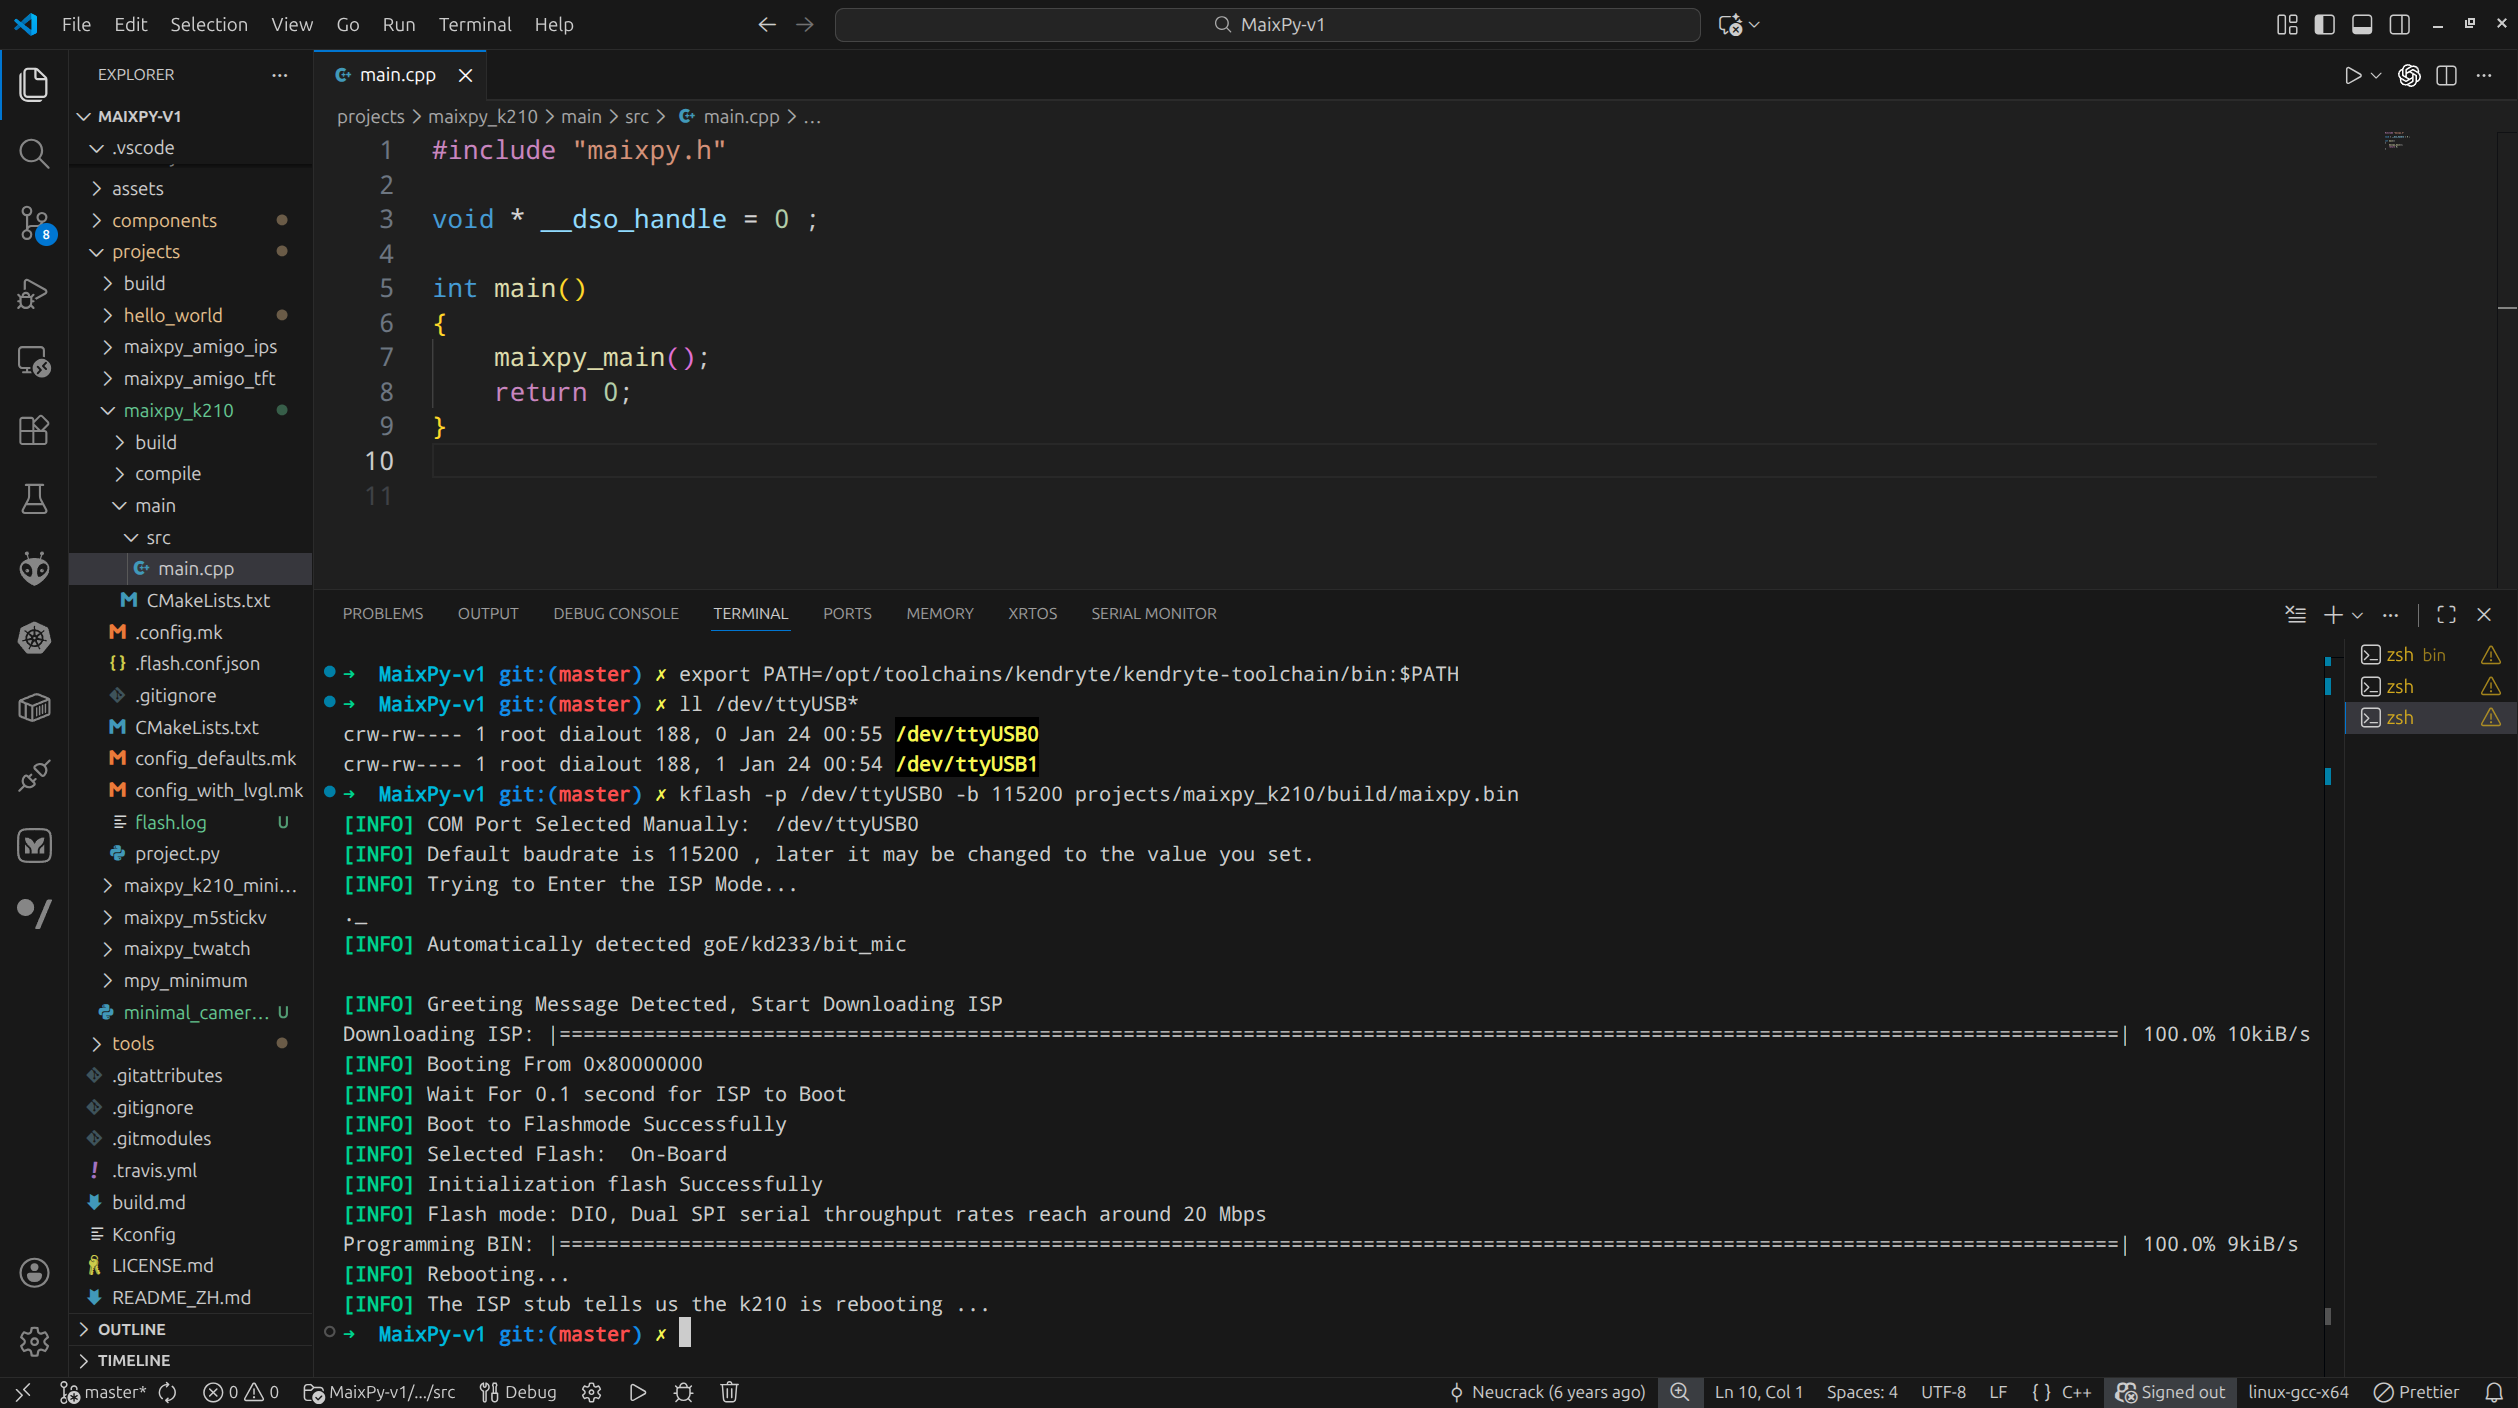Open Source Control view with badge
This screenshot has width=2518, height=1408.
(34, 222)
